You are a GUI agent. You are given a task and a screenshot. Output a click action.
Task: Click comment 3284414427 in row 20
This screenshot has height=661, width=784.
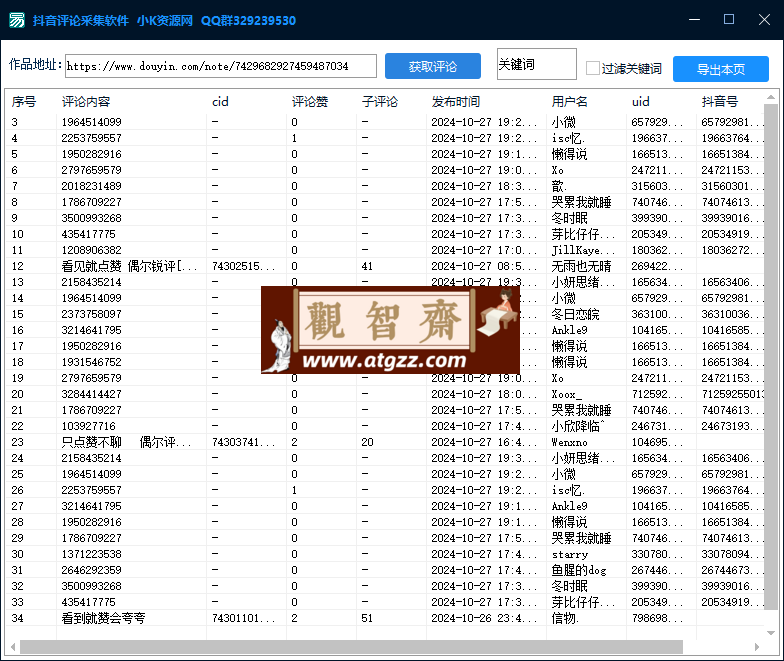pos(92,394)
